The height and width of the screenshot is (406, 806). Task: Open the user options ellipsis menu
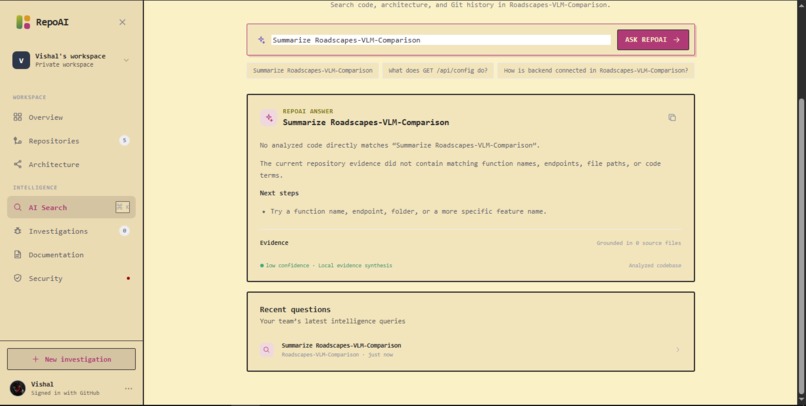129,389
